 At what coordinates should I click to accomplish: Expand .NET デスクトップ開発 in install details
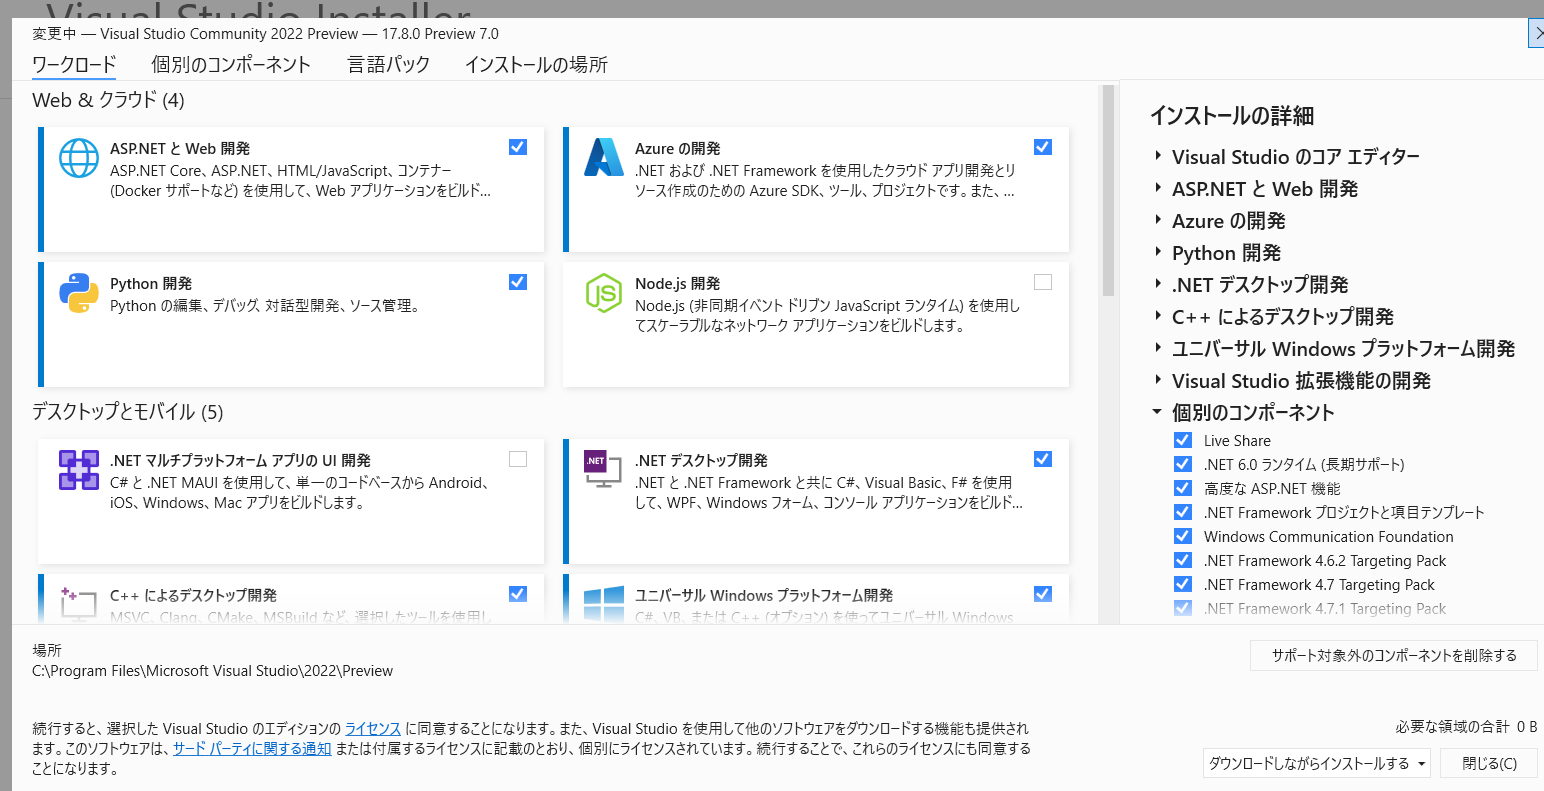pos(1158,284)
